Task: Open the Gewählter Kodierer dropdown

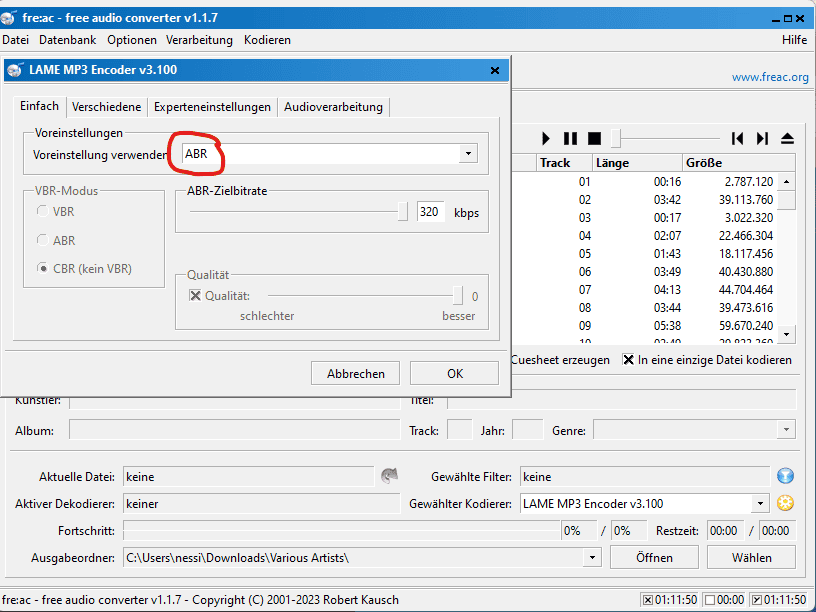Action: pyautogui.click(x=760, y=504)
